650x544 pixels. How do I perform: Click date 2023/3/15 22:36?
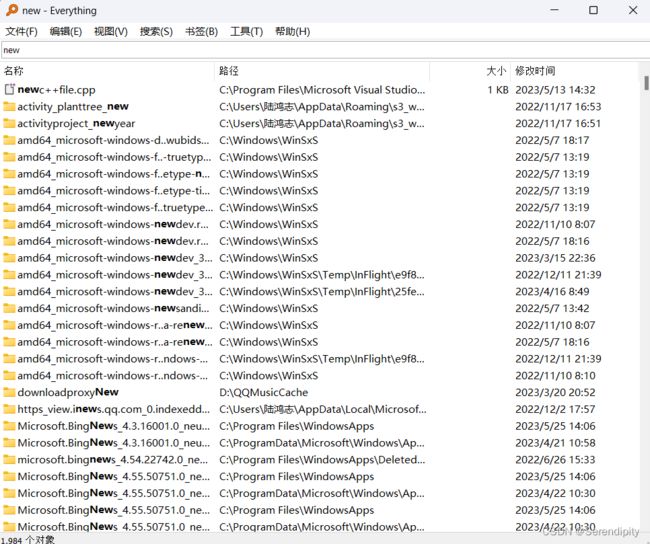pos(555,258)
